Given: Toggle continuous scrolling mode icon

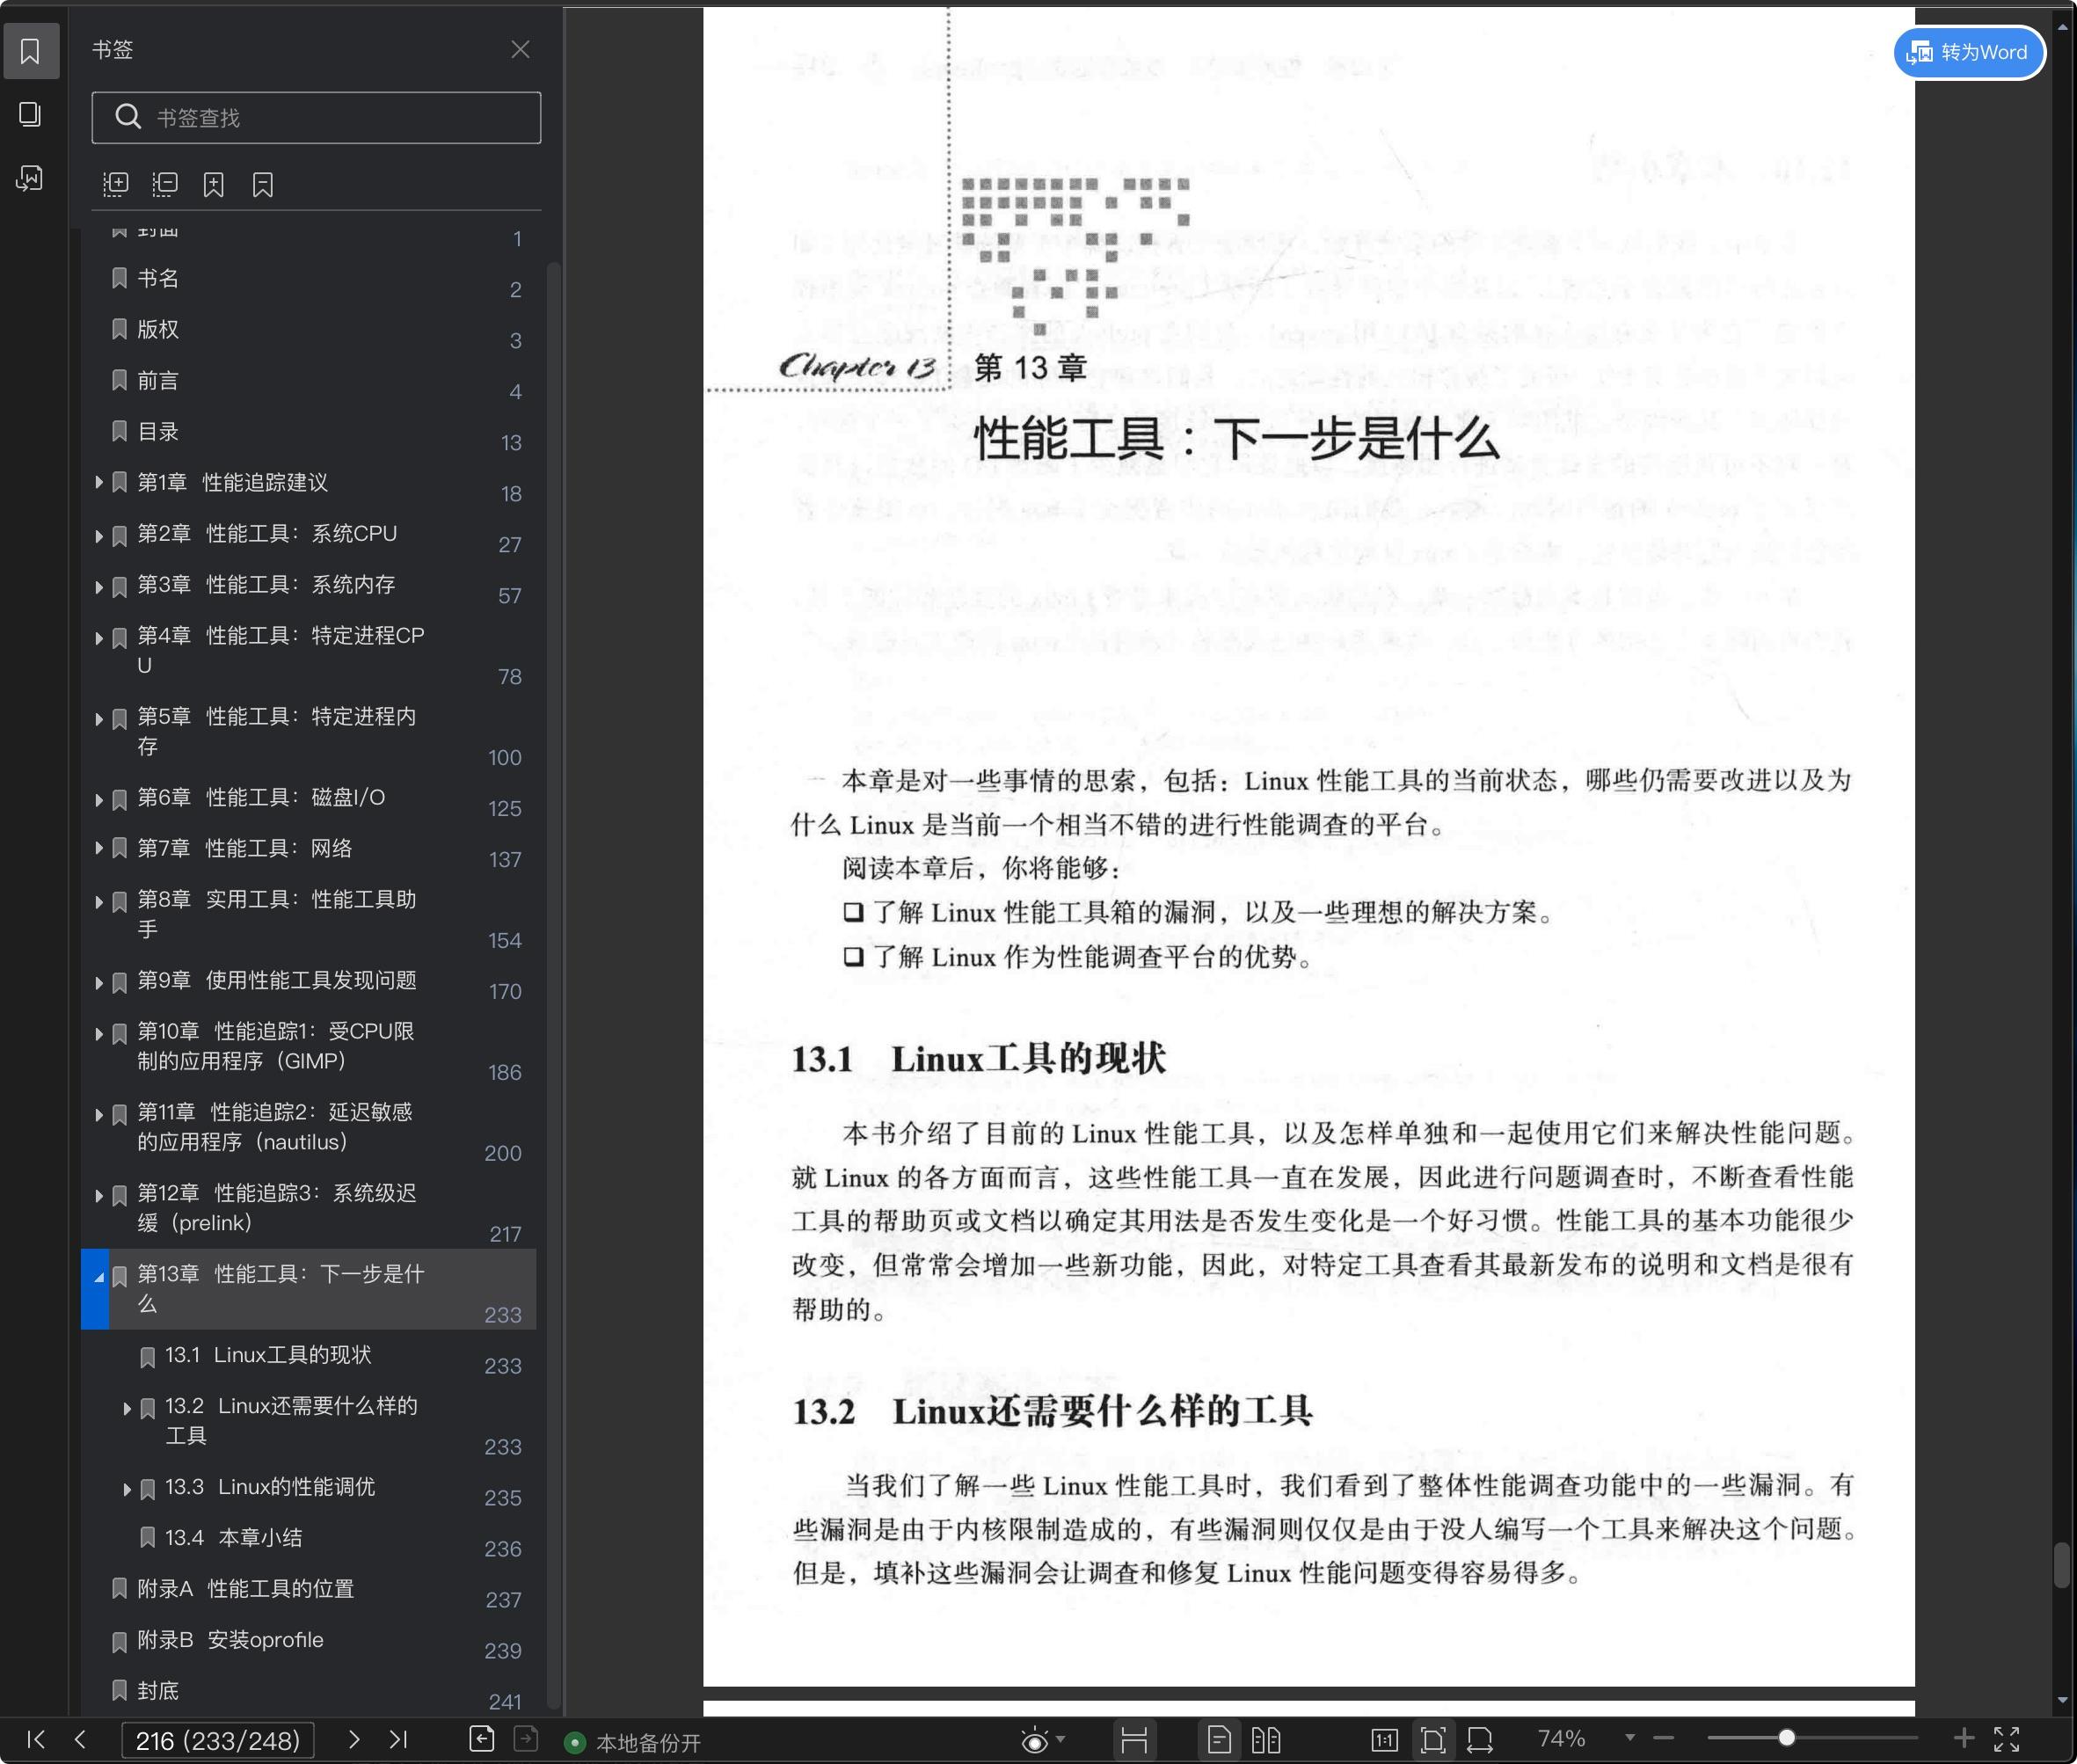Looking at the screenshot, I should pos(1134,1740).
